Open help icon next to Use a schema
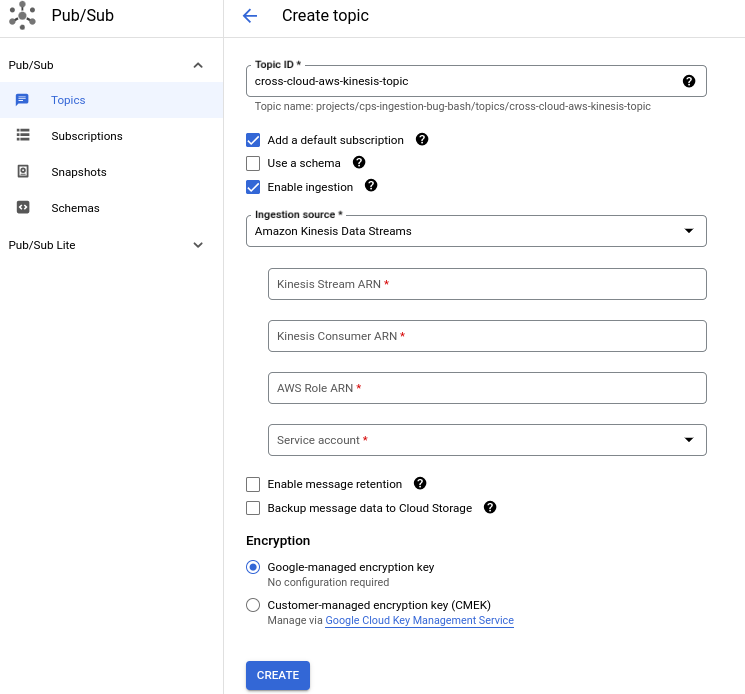Screen dimensions: 745x694 pos(359,162)
